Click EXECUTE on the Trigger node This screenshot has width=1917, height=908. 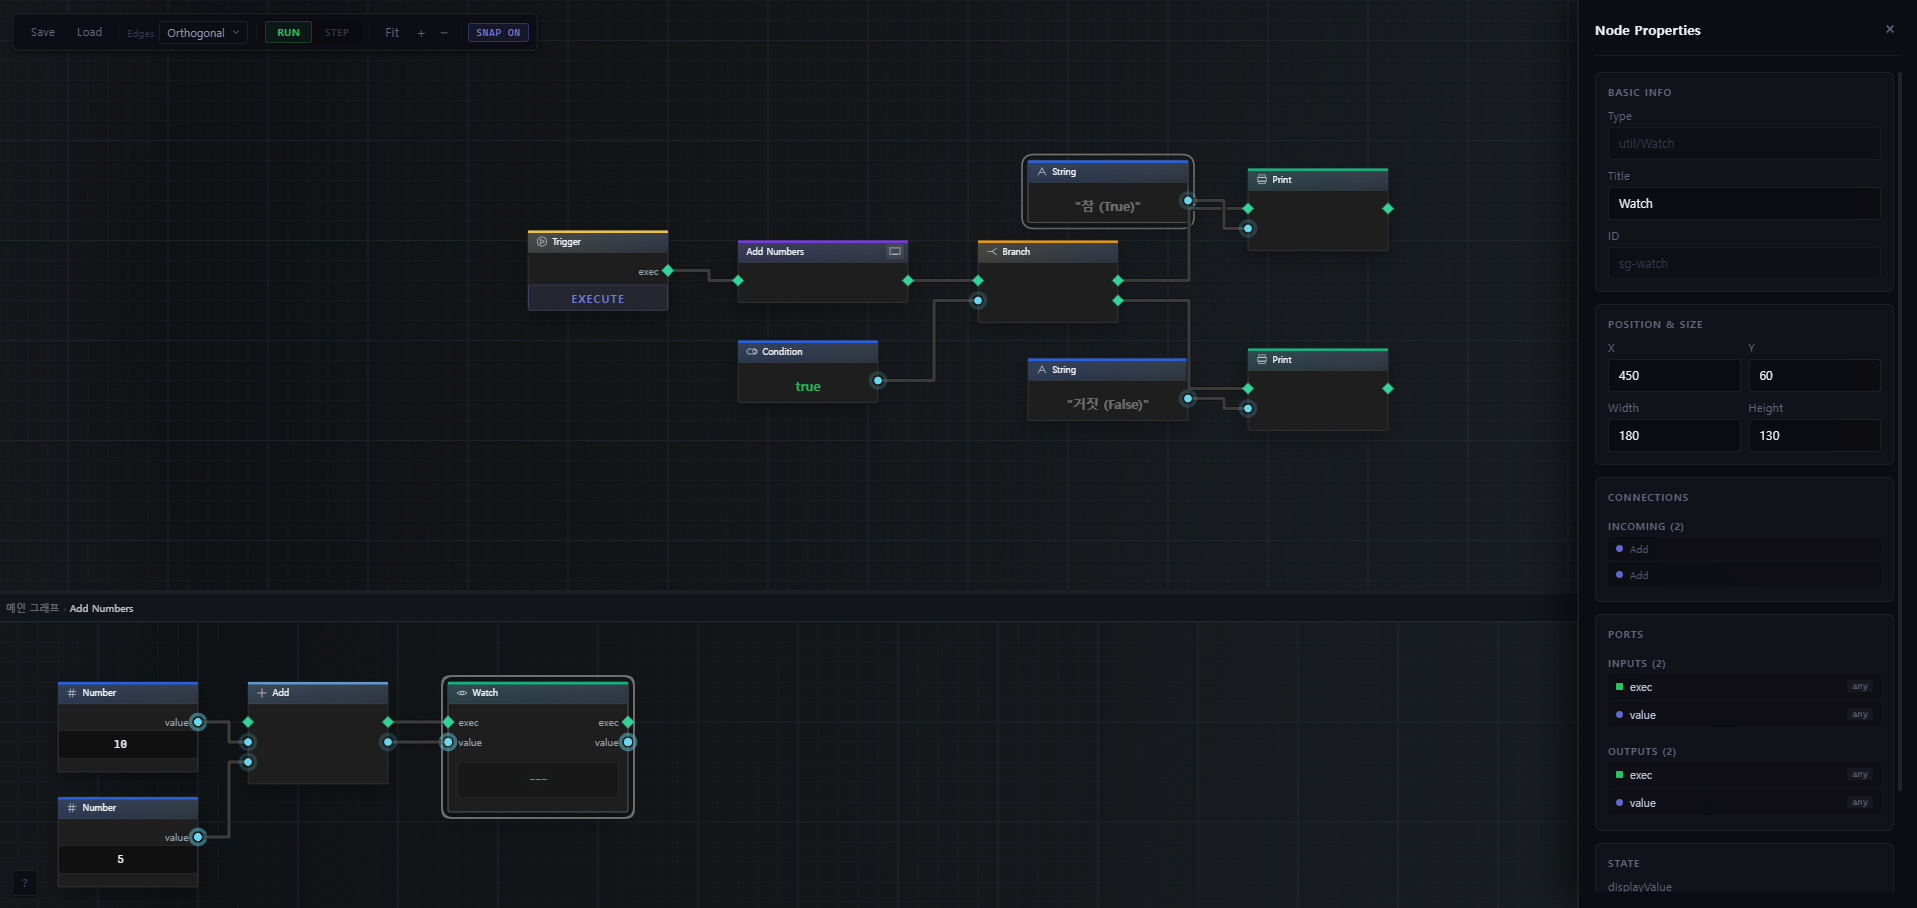tap(598, 299)
